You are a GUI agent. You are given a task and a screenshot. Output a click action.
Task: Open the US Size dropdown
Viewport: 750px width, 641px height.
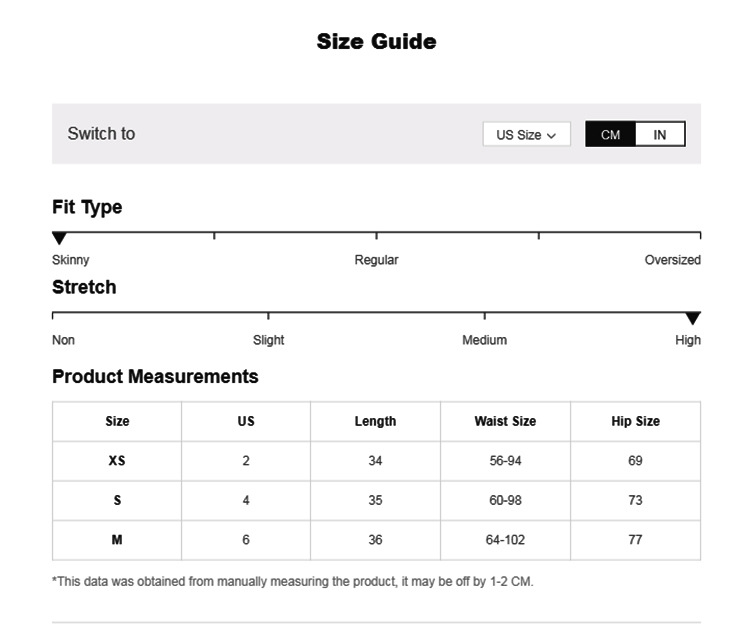pos(526,135)
